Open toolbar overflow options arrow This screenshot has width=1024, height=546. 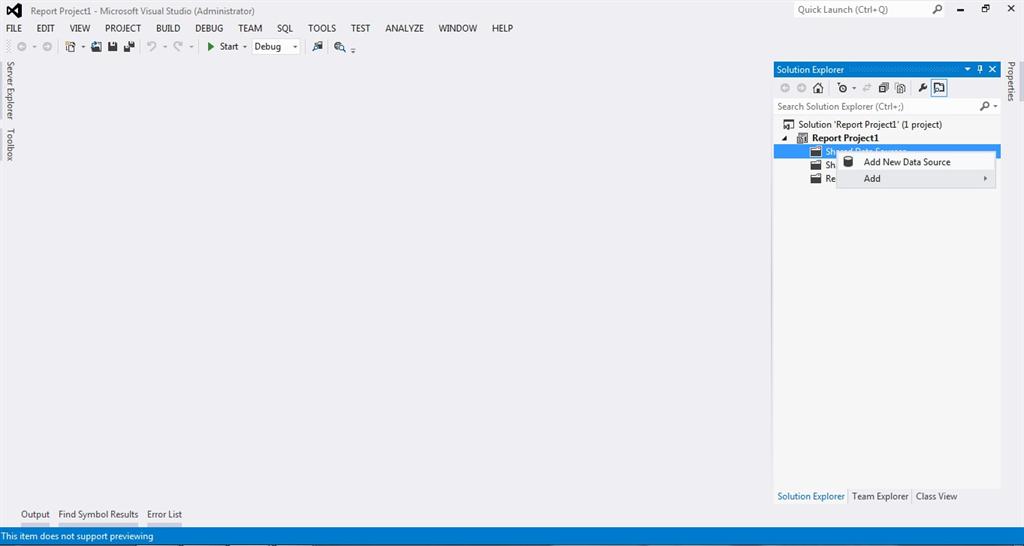(353, 50)
